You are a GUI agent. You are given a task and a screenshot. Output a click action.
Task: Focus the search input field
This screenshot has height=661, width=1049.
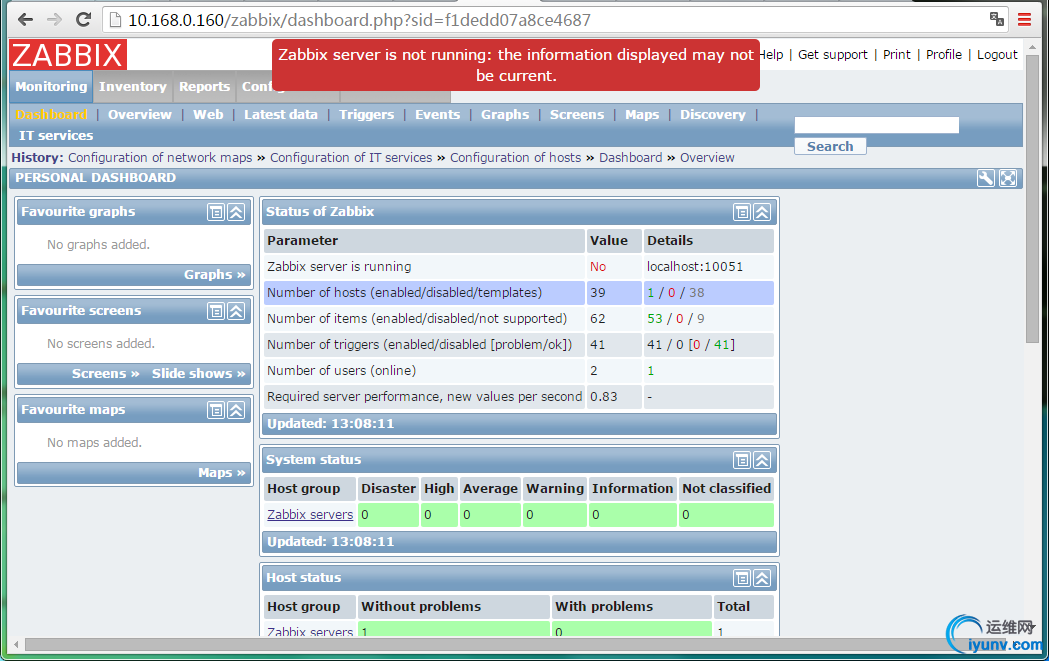pos(876,125)
